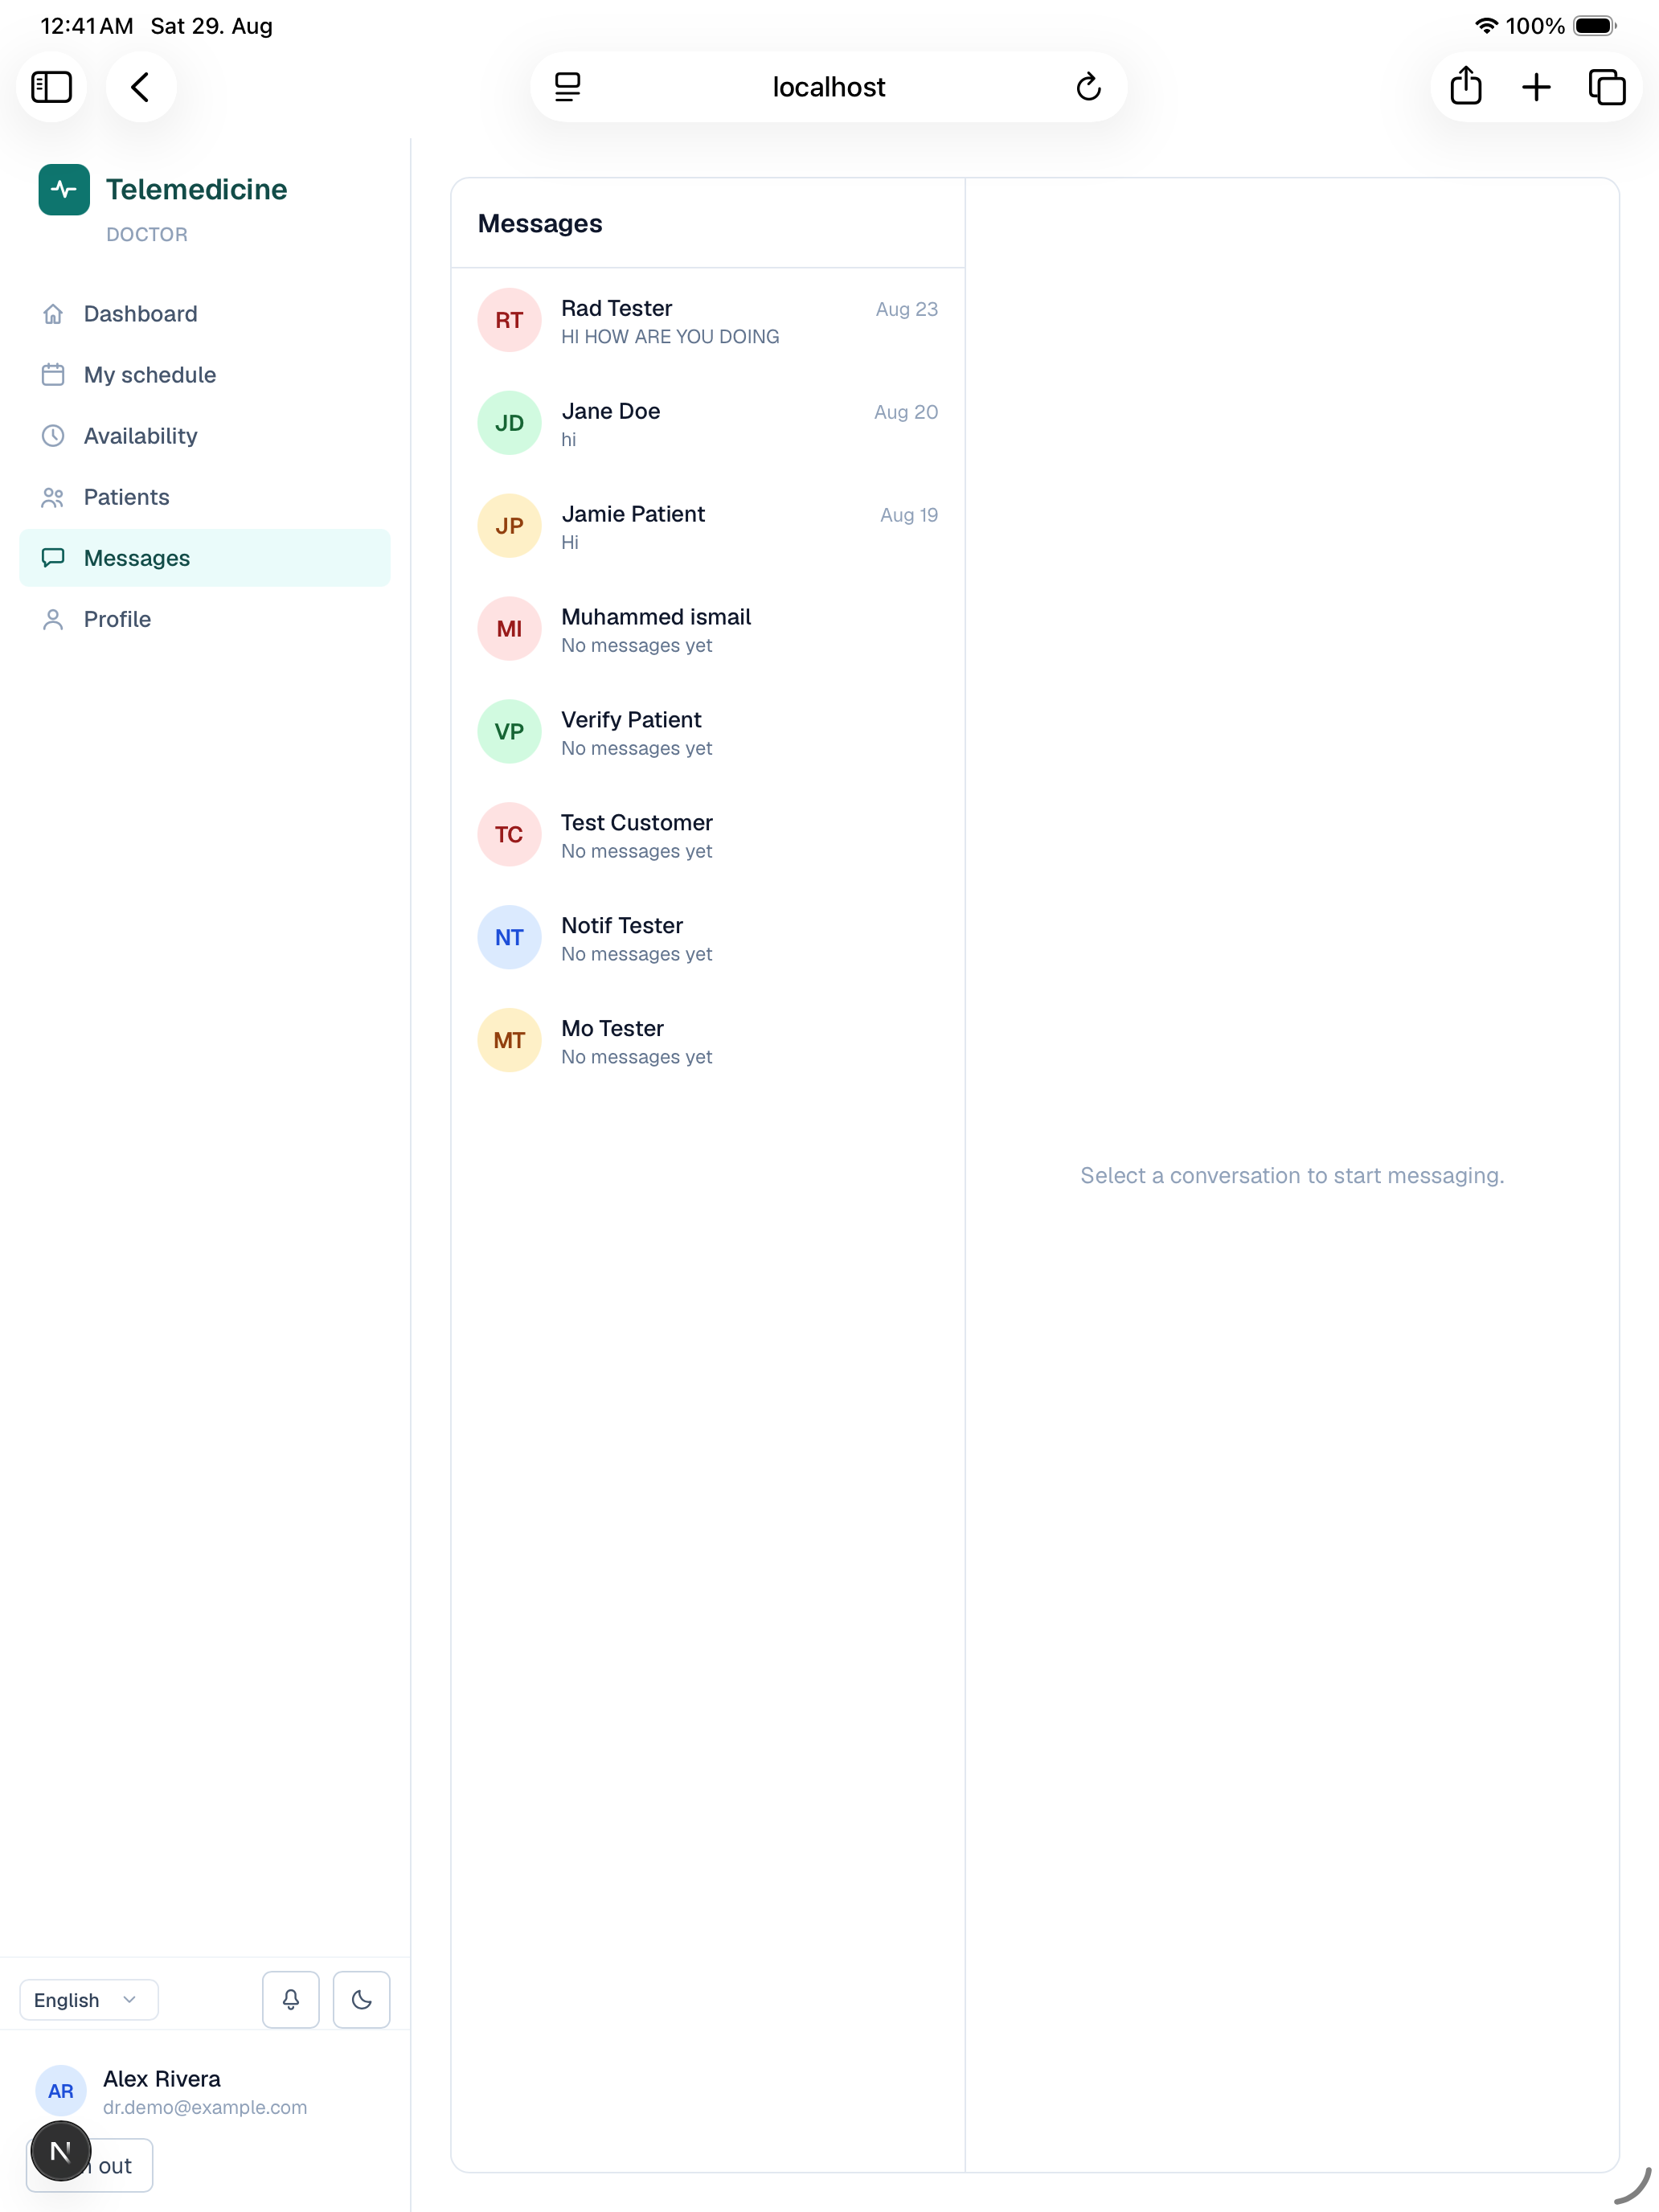Viewport: 1659px width, 2212px height.
Task: Open the share sheet icon
Action: pos(1466,87)
